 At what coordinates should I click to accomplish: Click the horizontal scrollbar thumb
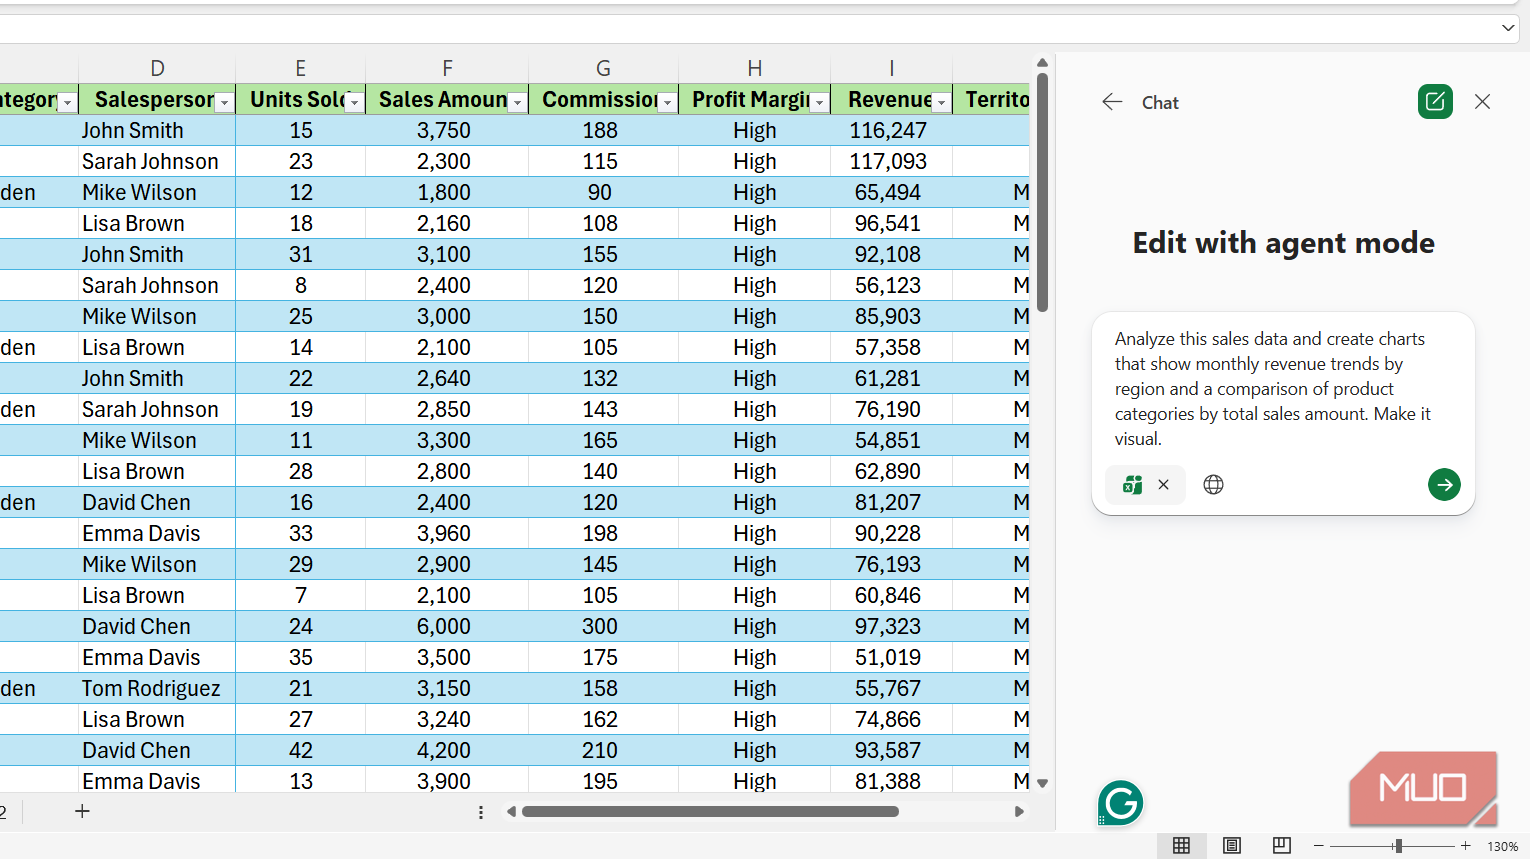tap(710, 812)
